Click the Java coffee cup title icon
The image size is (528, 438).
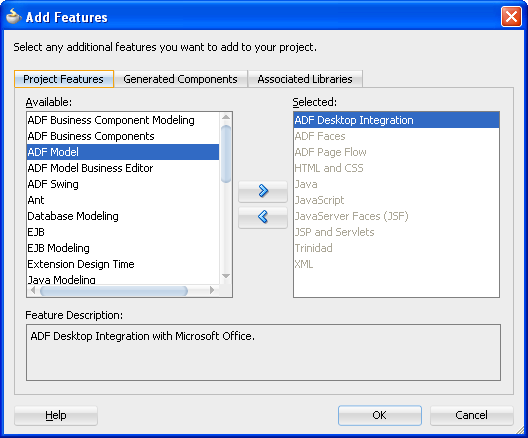pos(14,16)
